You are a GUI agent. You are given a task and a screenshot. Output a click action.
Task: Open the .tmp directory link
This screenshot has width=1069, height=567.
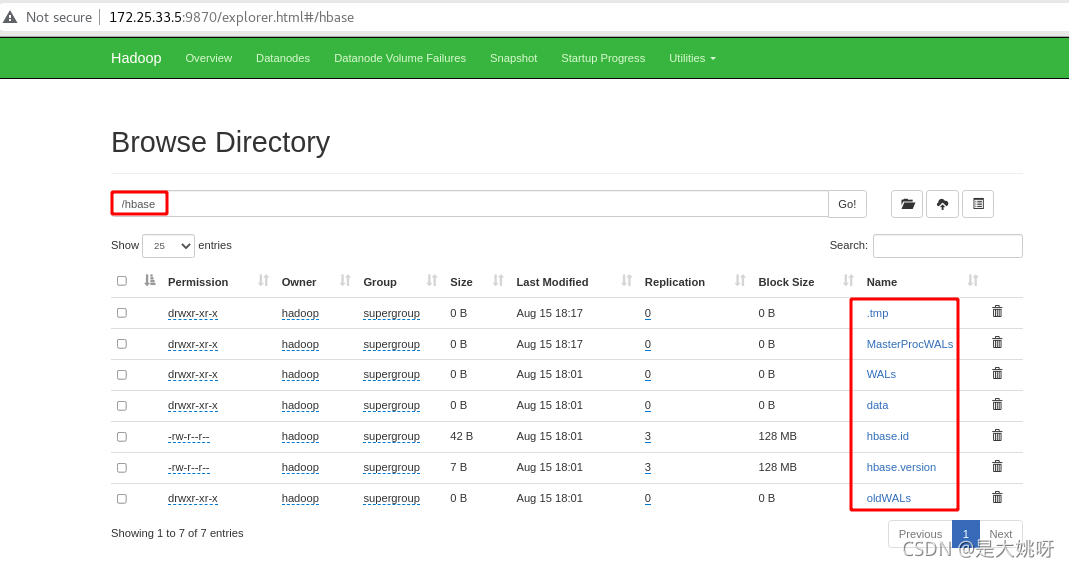[877, 313]
